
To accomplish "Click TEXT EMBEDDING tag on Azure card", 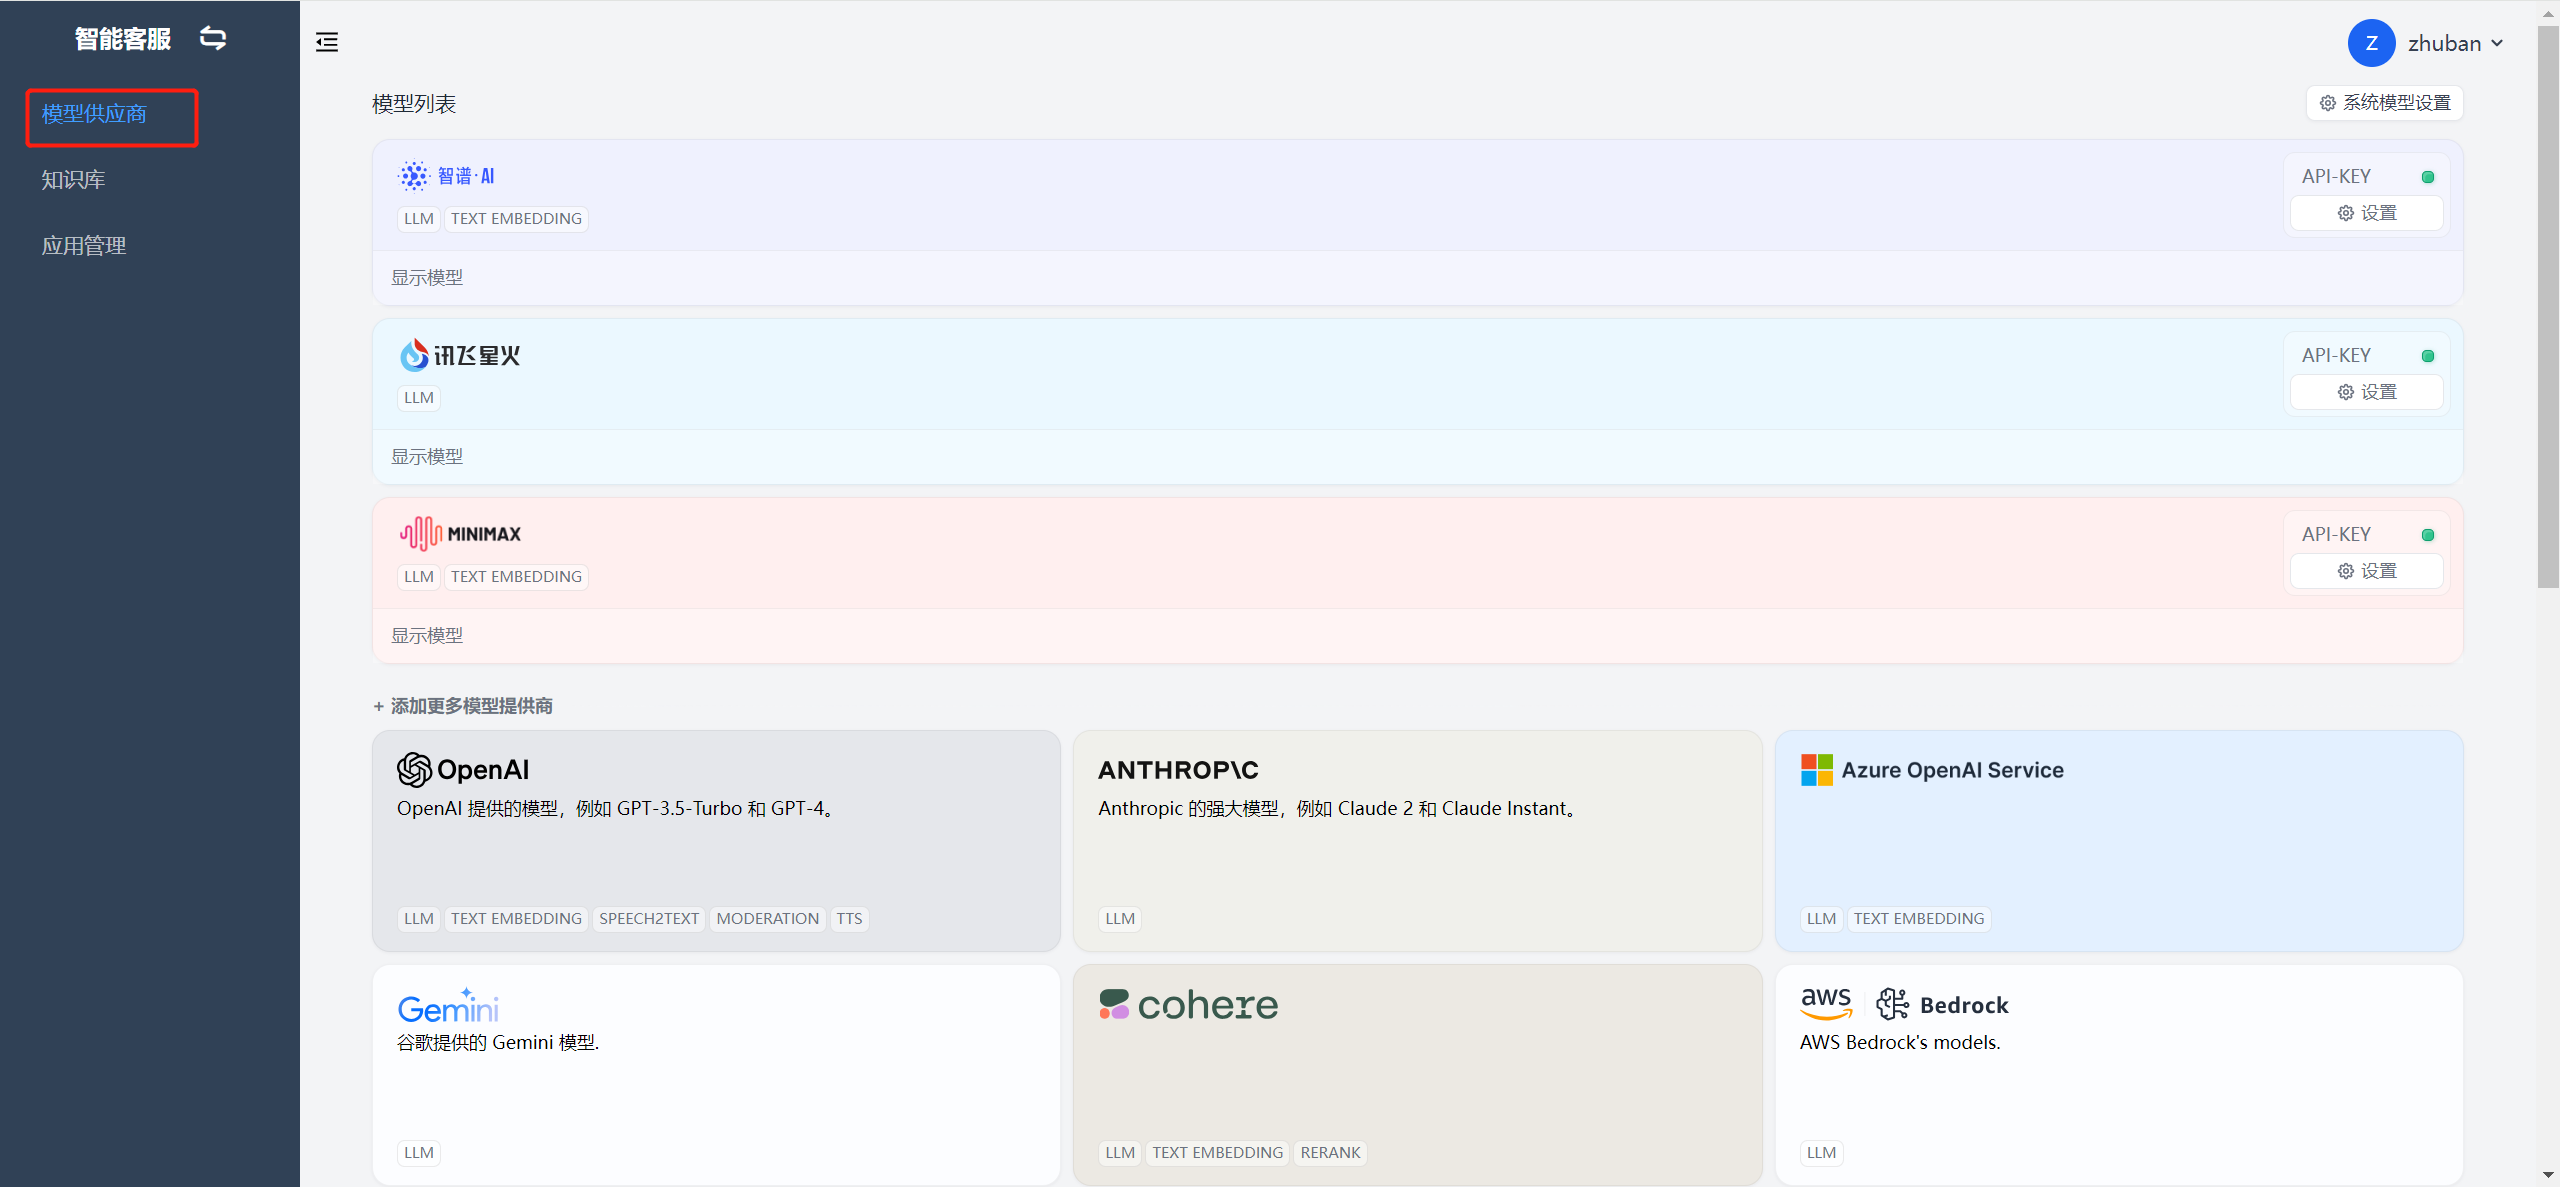I will click(1919, 919).
